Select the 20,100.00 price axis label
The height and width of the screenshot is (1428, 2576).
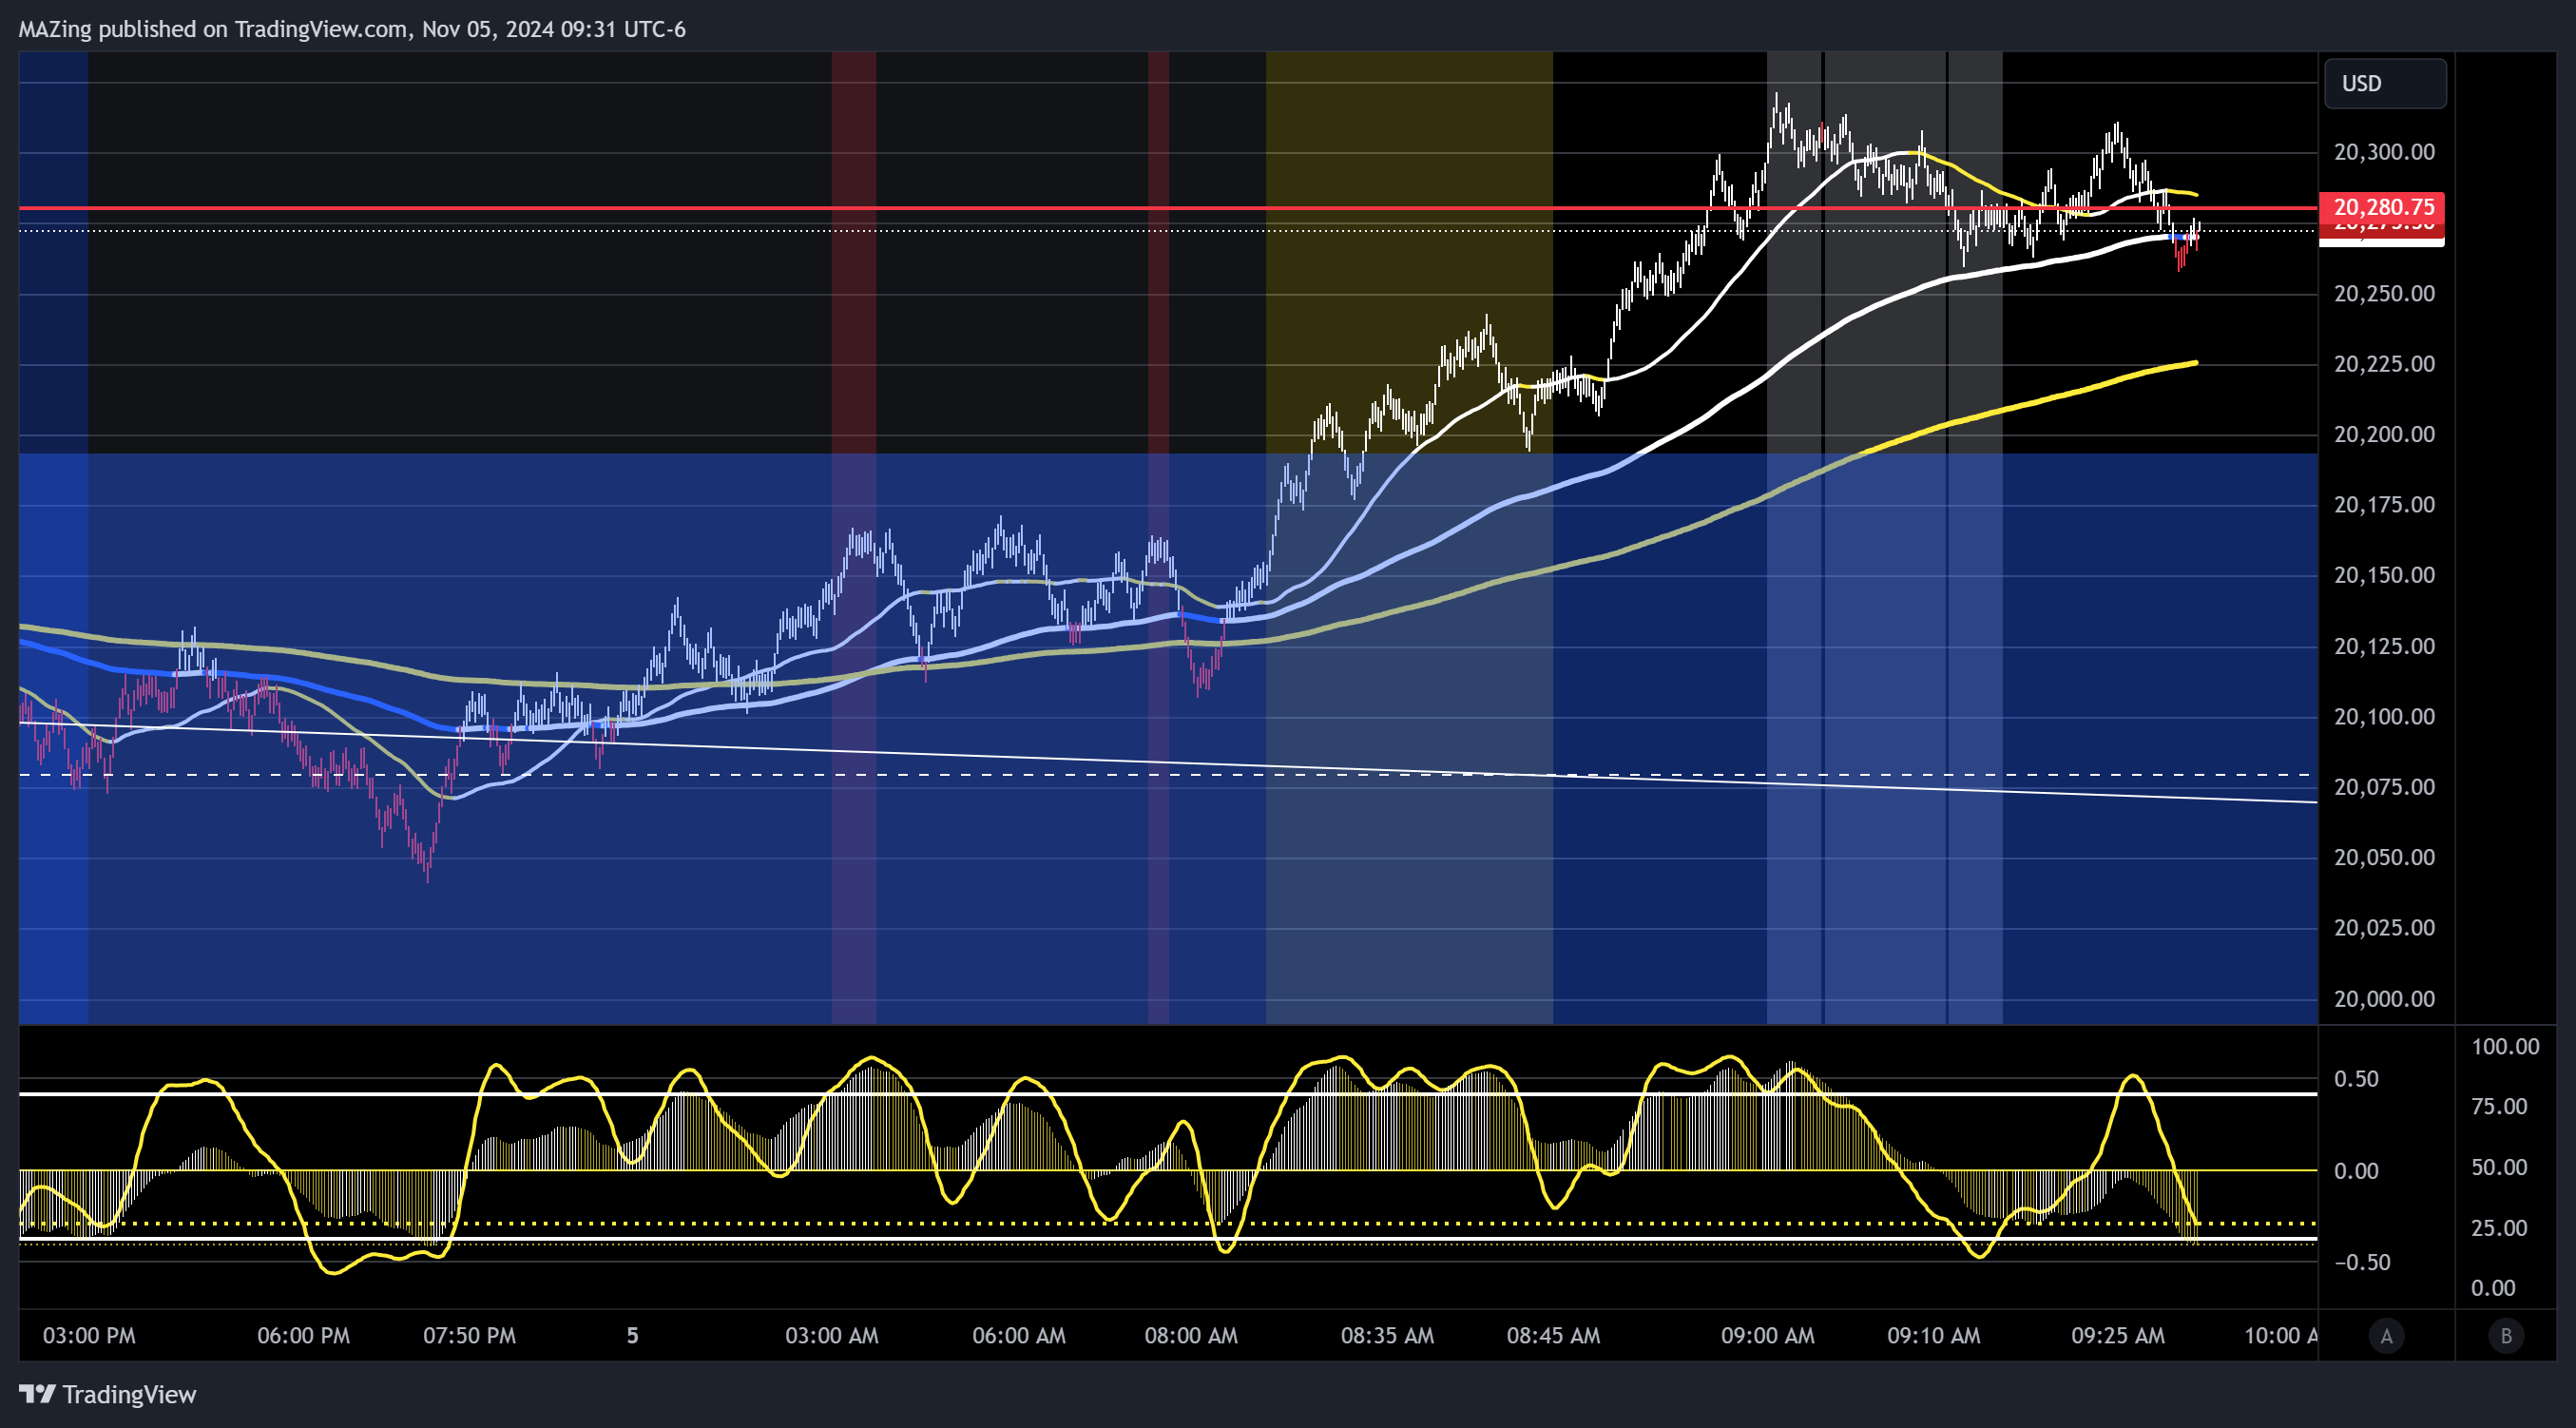[x=2384, y=717]
